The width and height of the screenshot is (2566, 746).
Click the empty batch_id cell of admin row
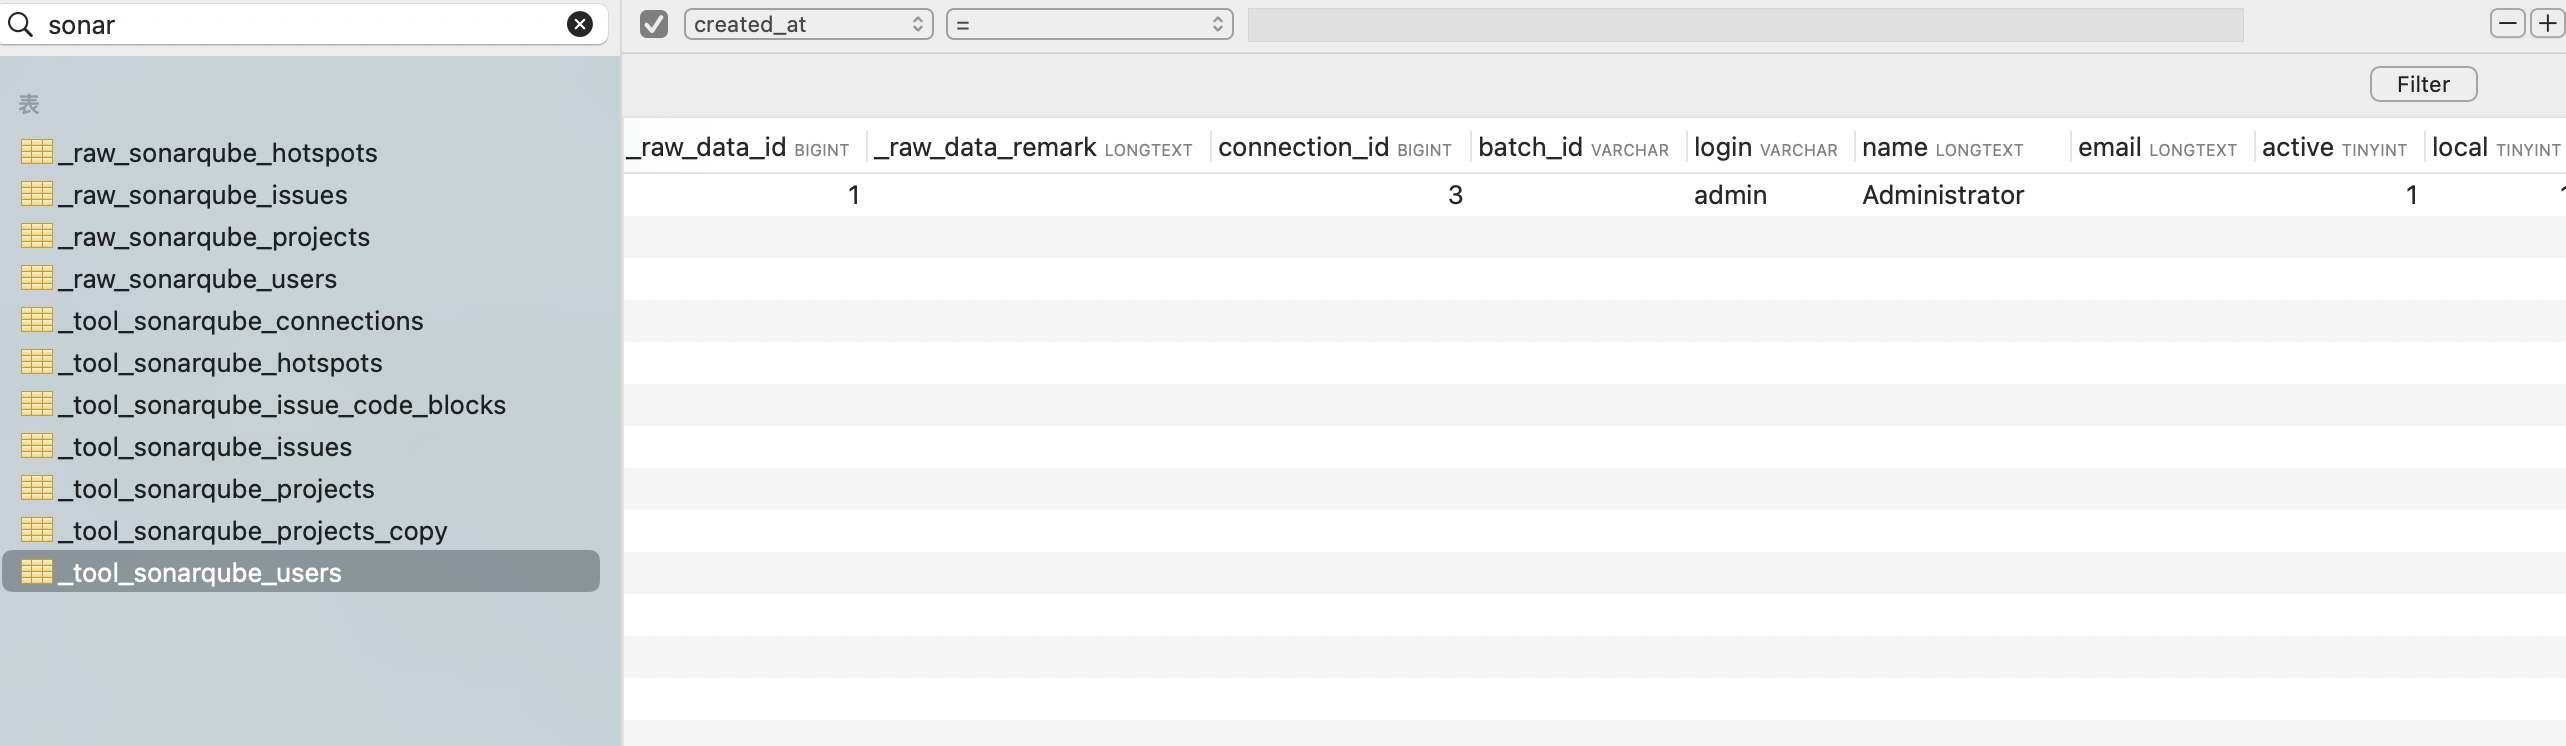coord(1578,195)
